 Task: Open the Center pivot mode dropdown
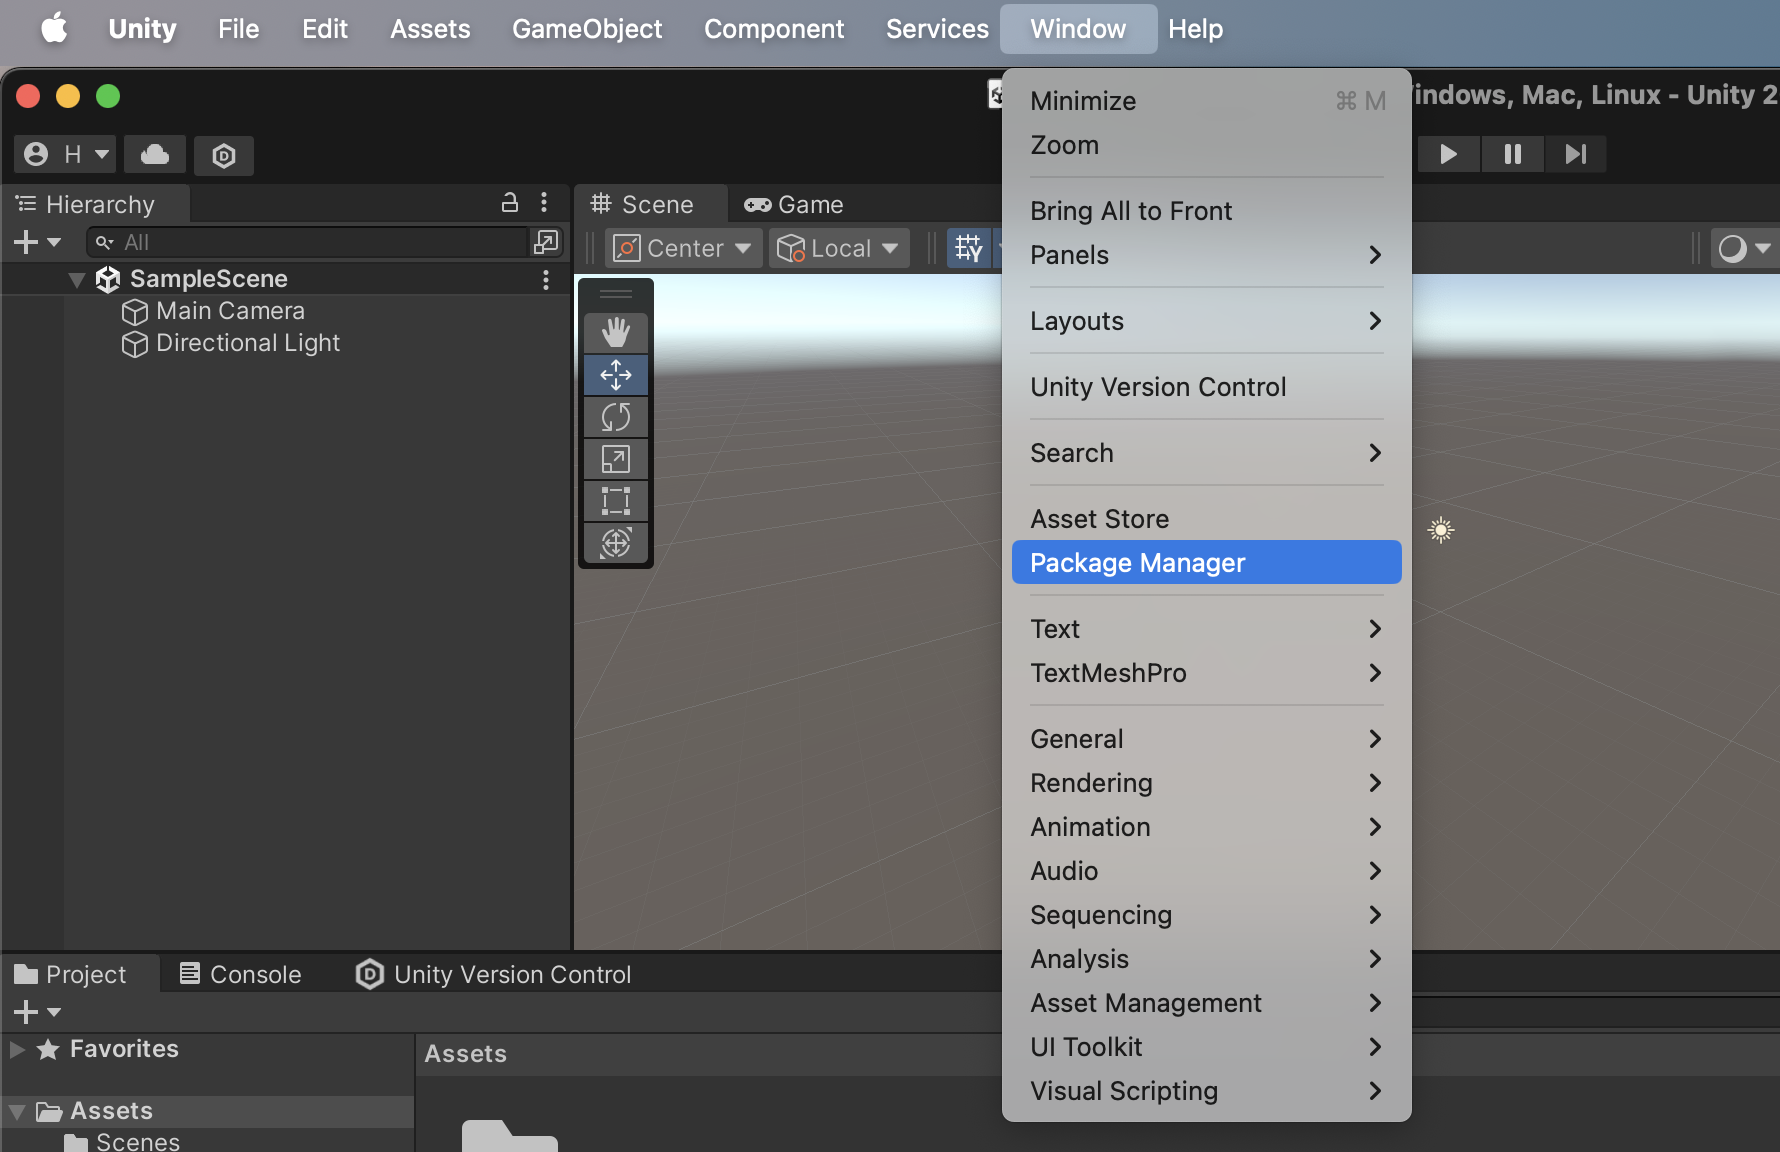pyautogui.click(x=682, y=248)
